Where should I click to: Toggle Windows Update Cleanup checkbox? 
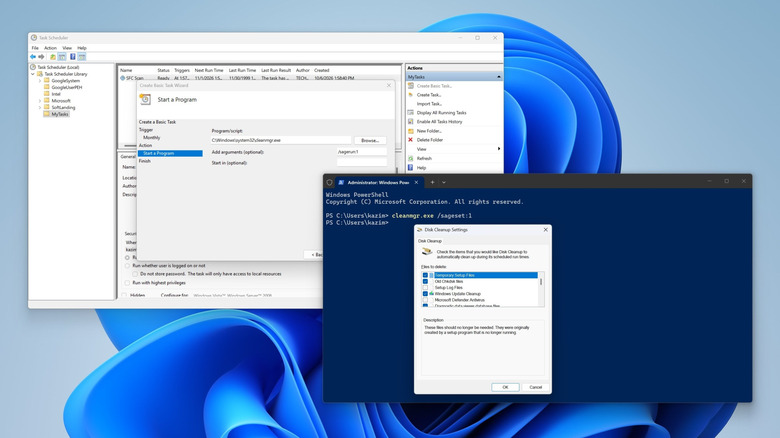tap(425, 294)
